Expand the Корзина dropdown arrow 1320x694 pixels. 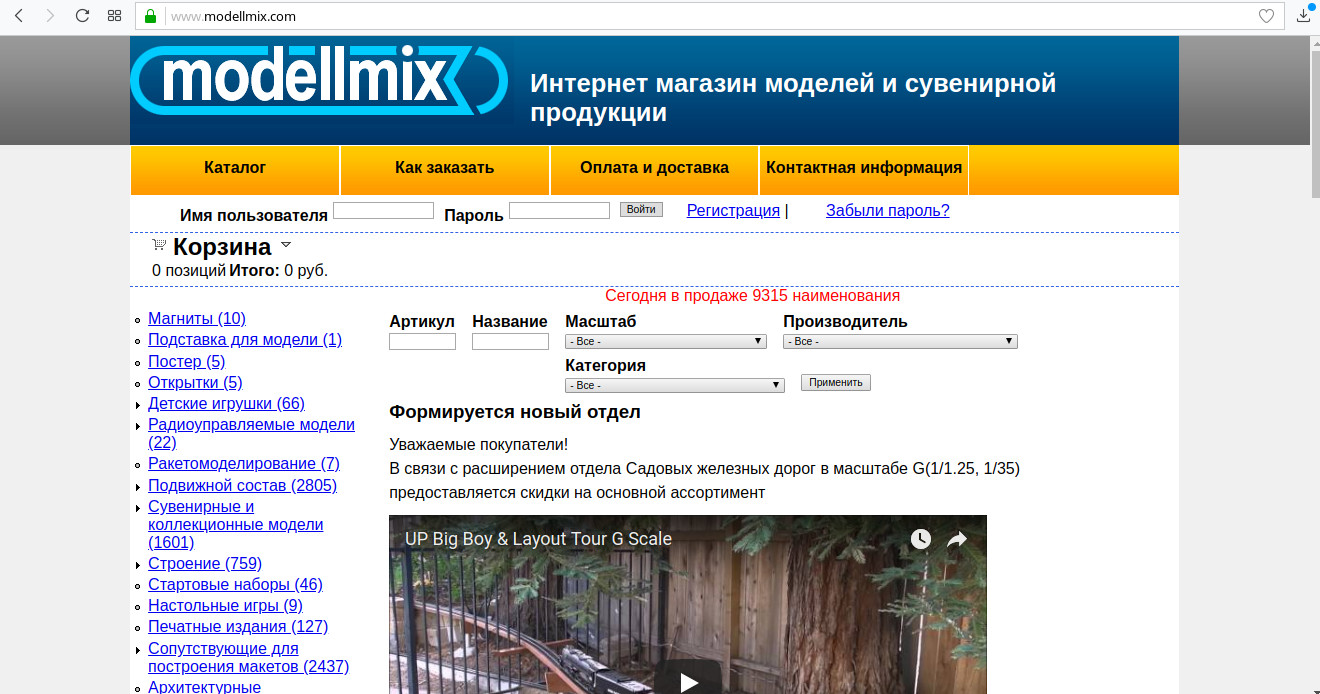tap(285, 244)
